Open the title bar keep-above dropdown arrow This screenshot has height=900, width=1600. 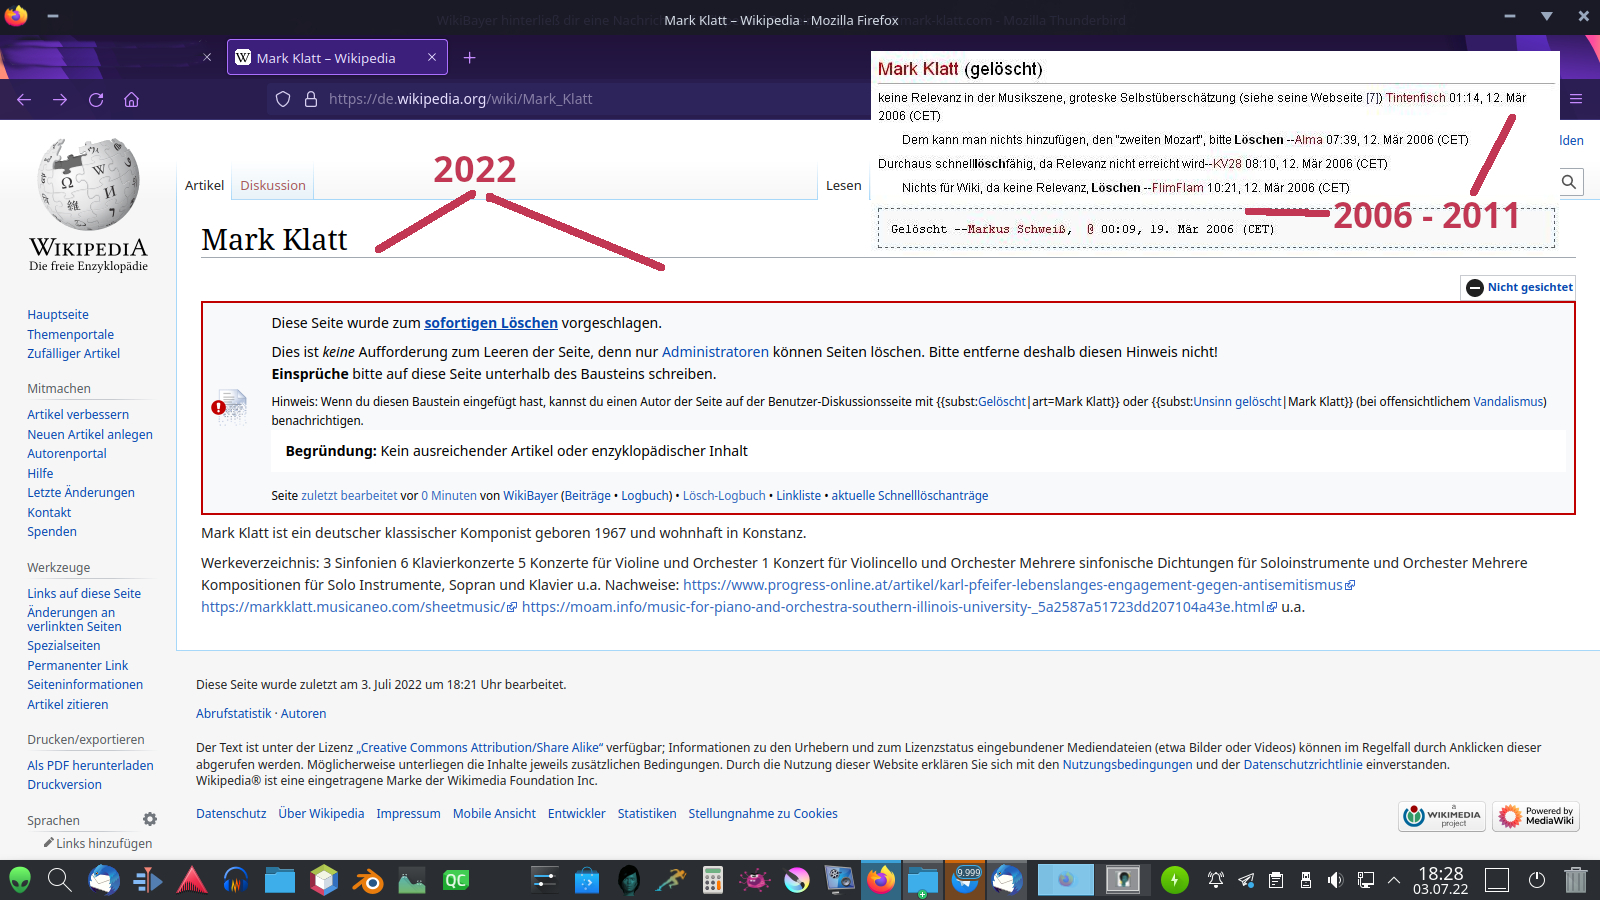(x=1547, y=16)
